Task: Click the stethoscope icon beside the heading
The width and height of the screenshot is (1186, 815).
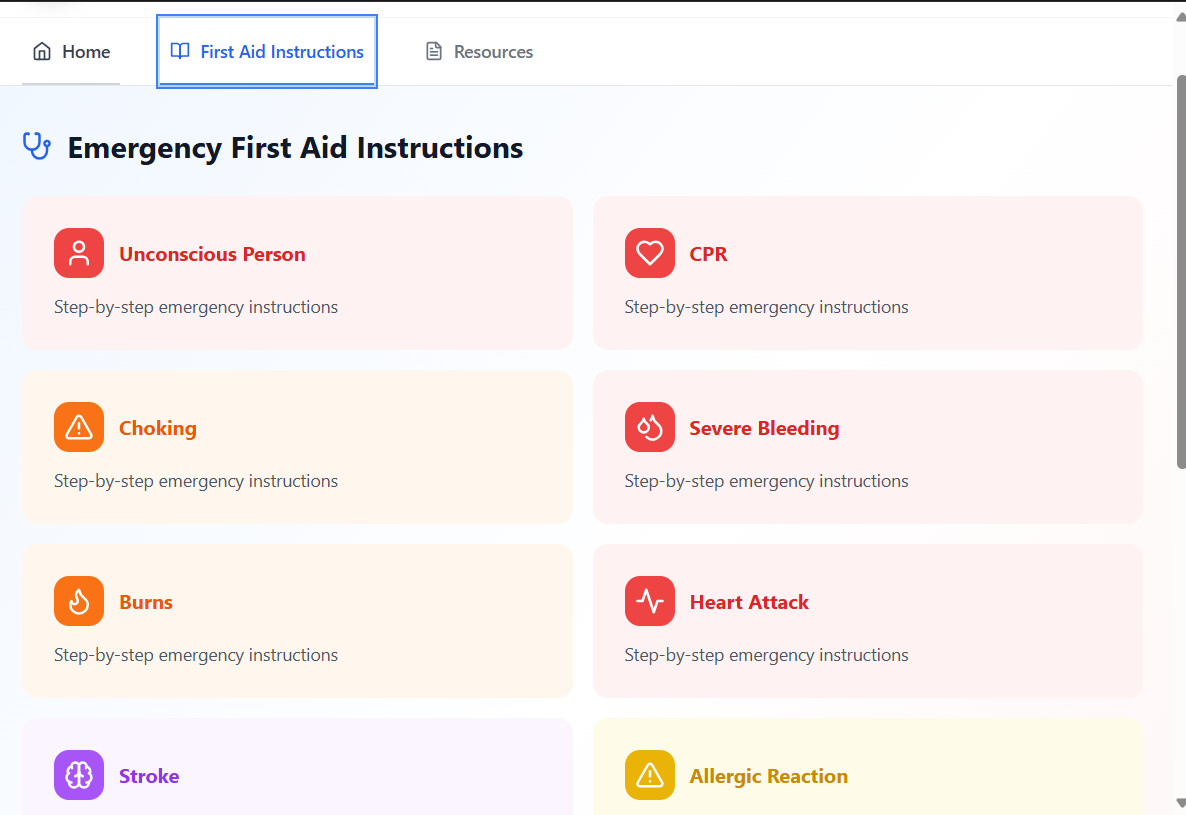Action: pos(37,147)
